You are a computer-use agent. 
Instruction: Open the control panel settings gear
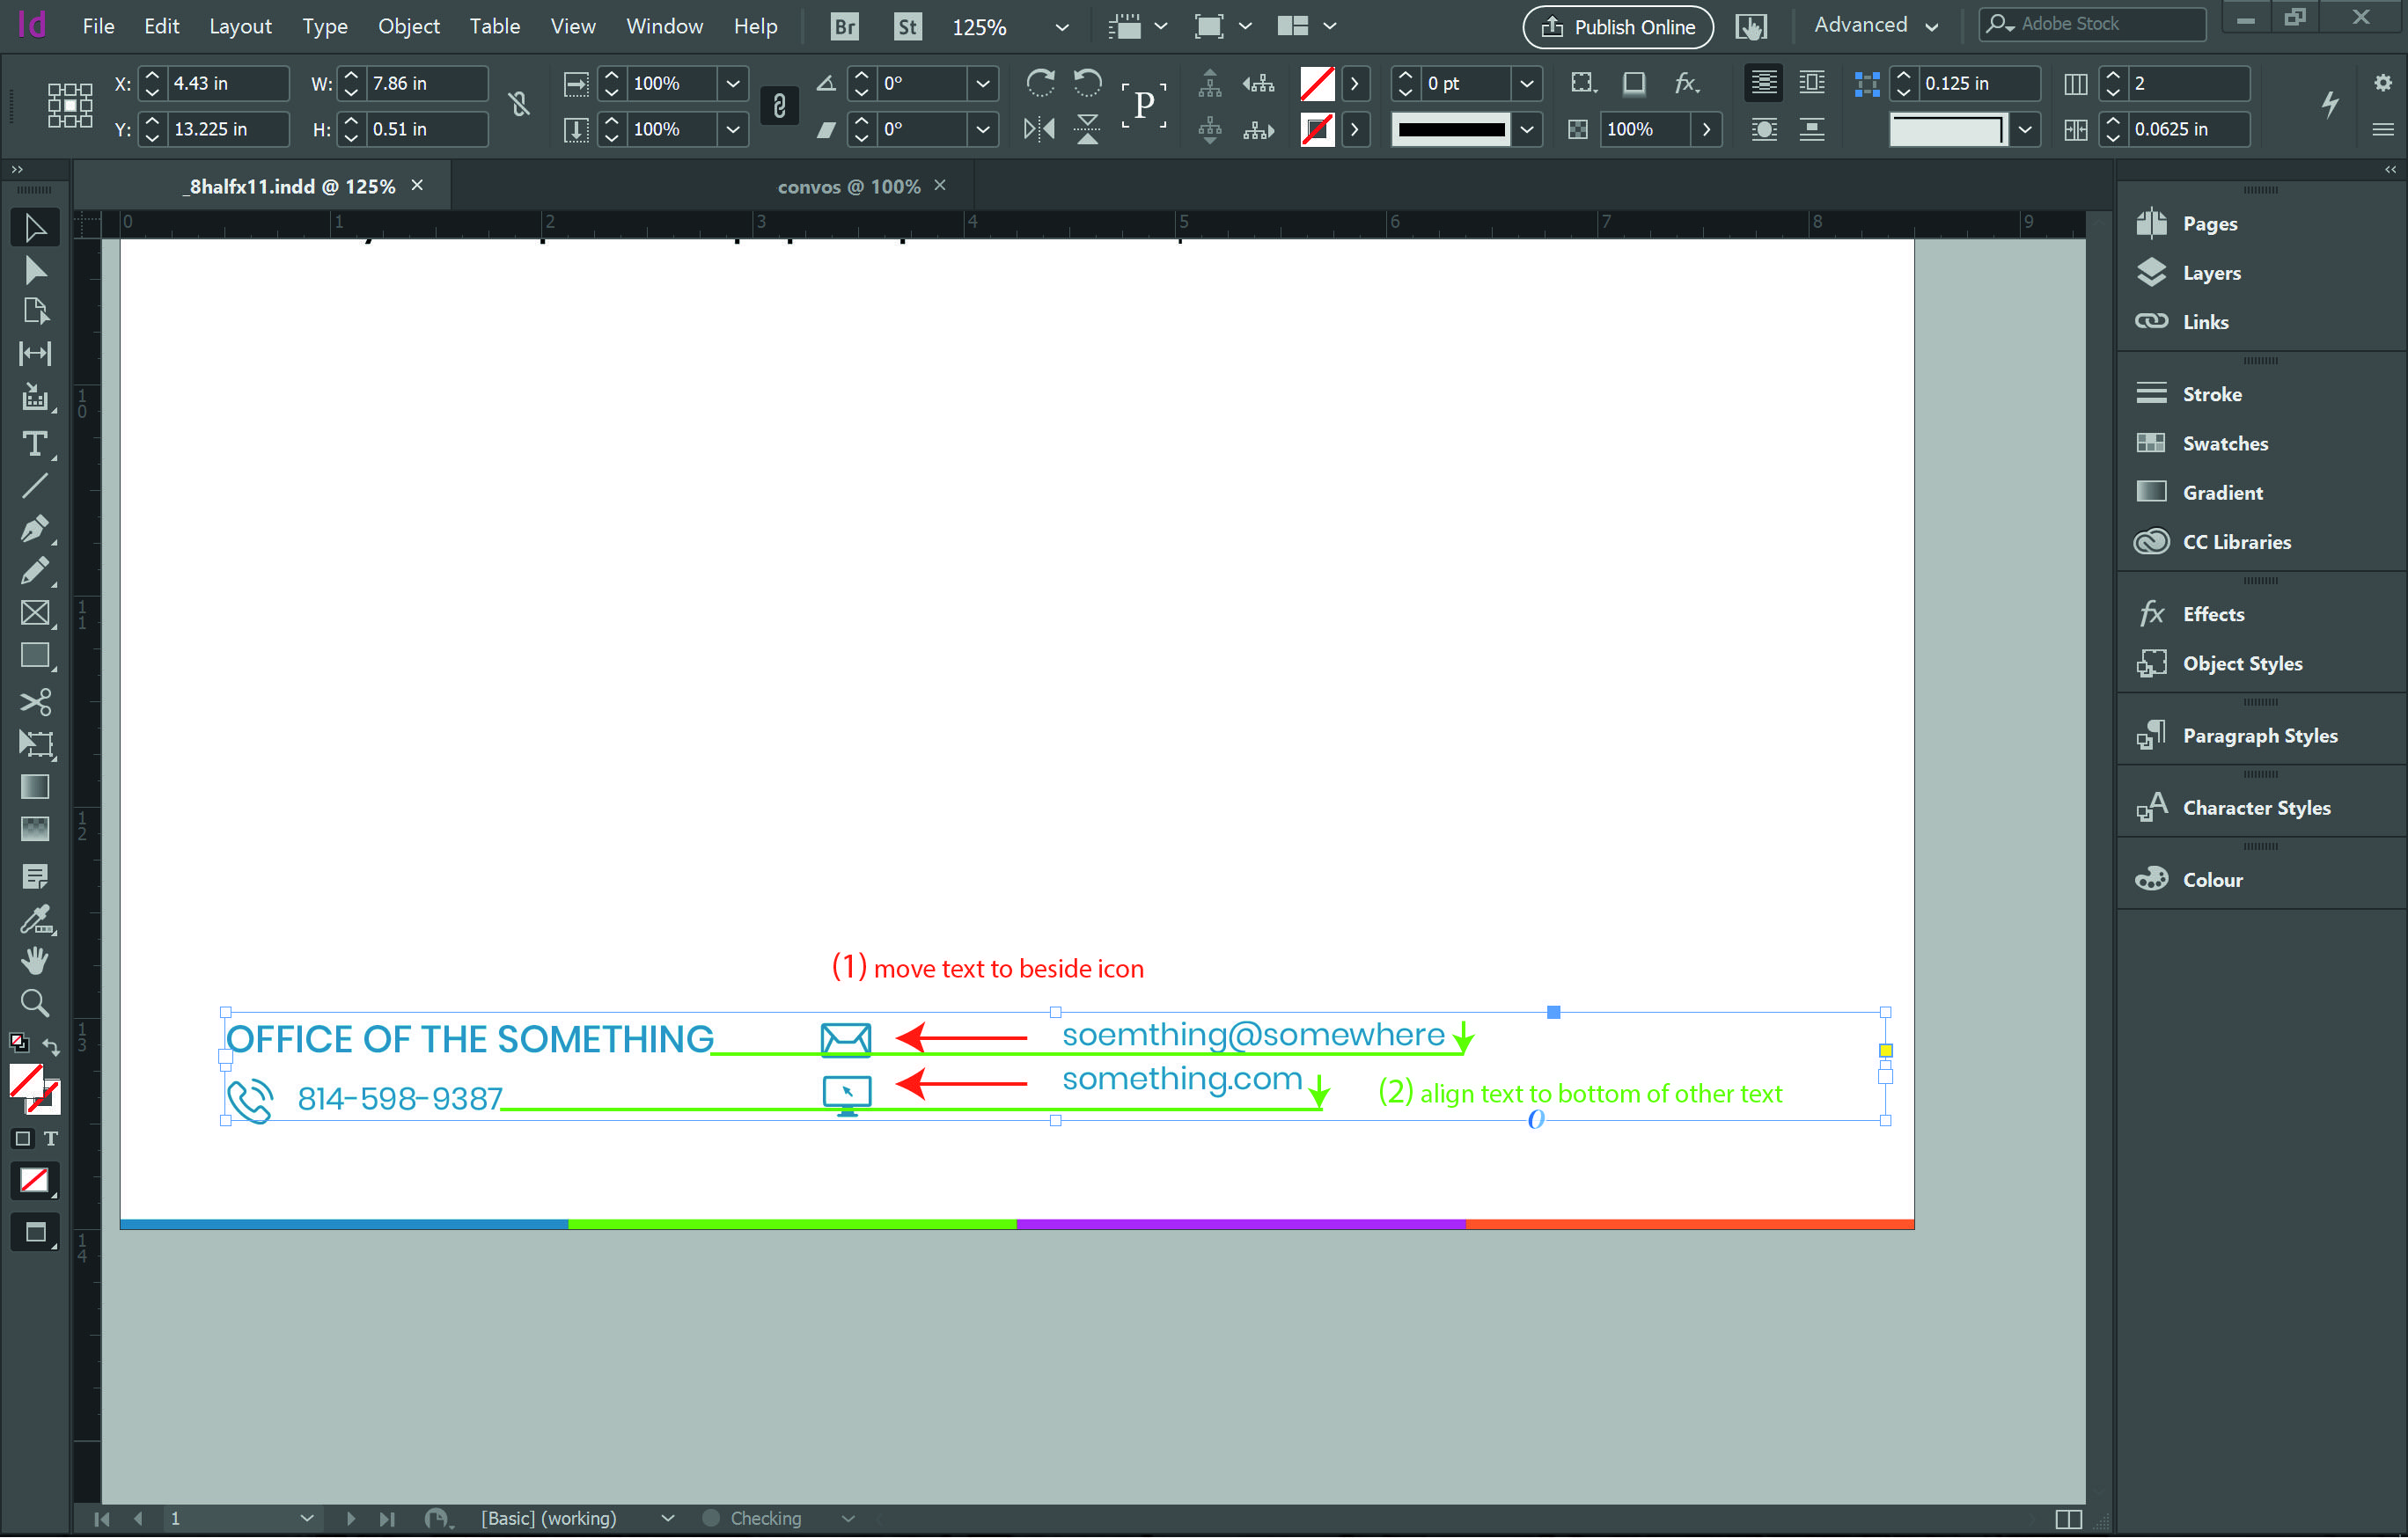click(x=2383, y=82)
